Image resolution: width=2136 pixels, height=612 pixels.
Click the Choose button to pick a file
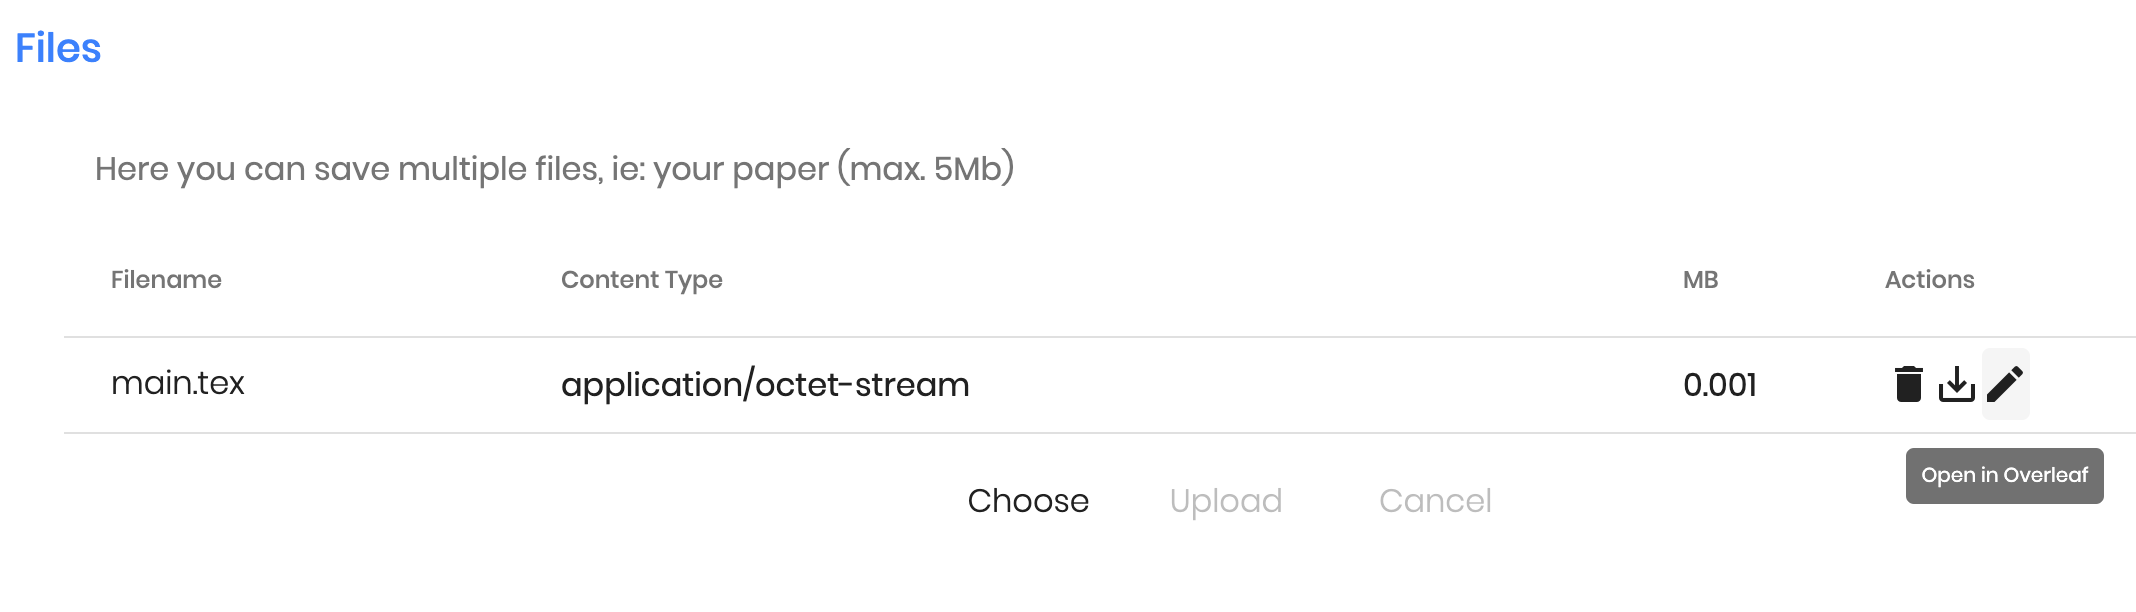(x=1028, y=500)
